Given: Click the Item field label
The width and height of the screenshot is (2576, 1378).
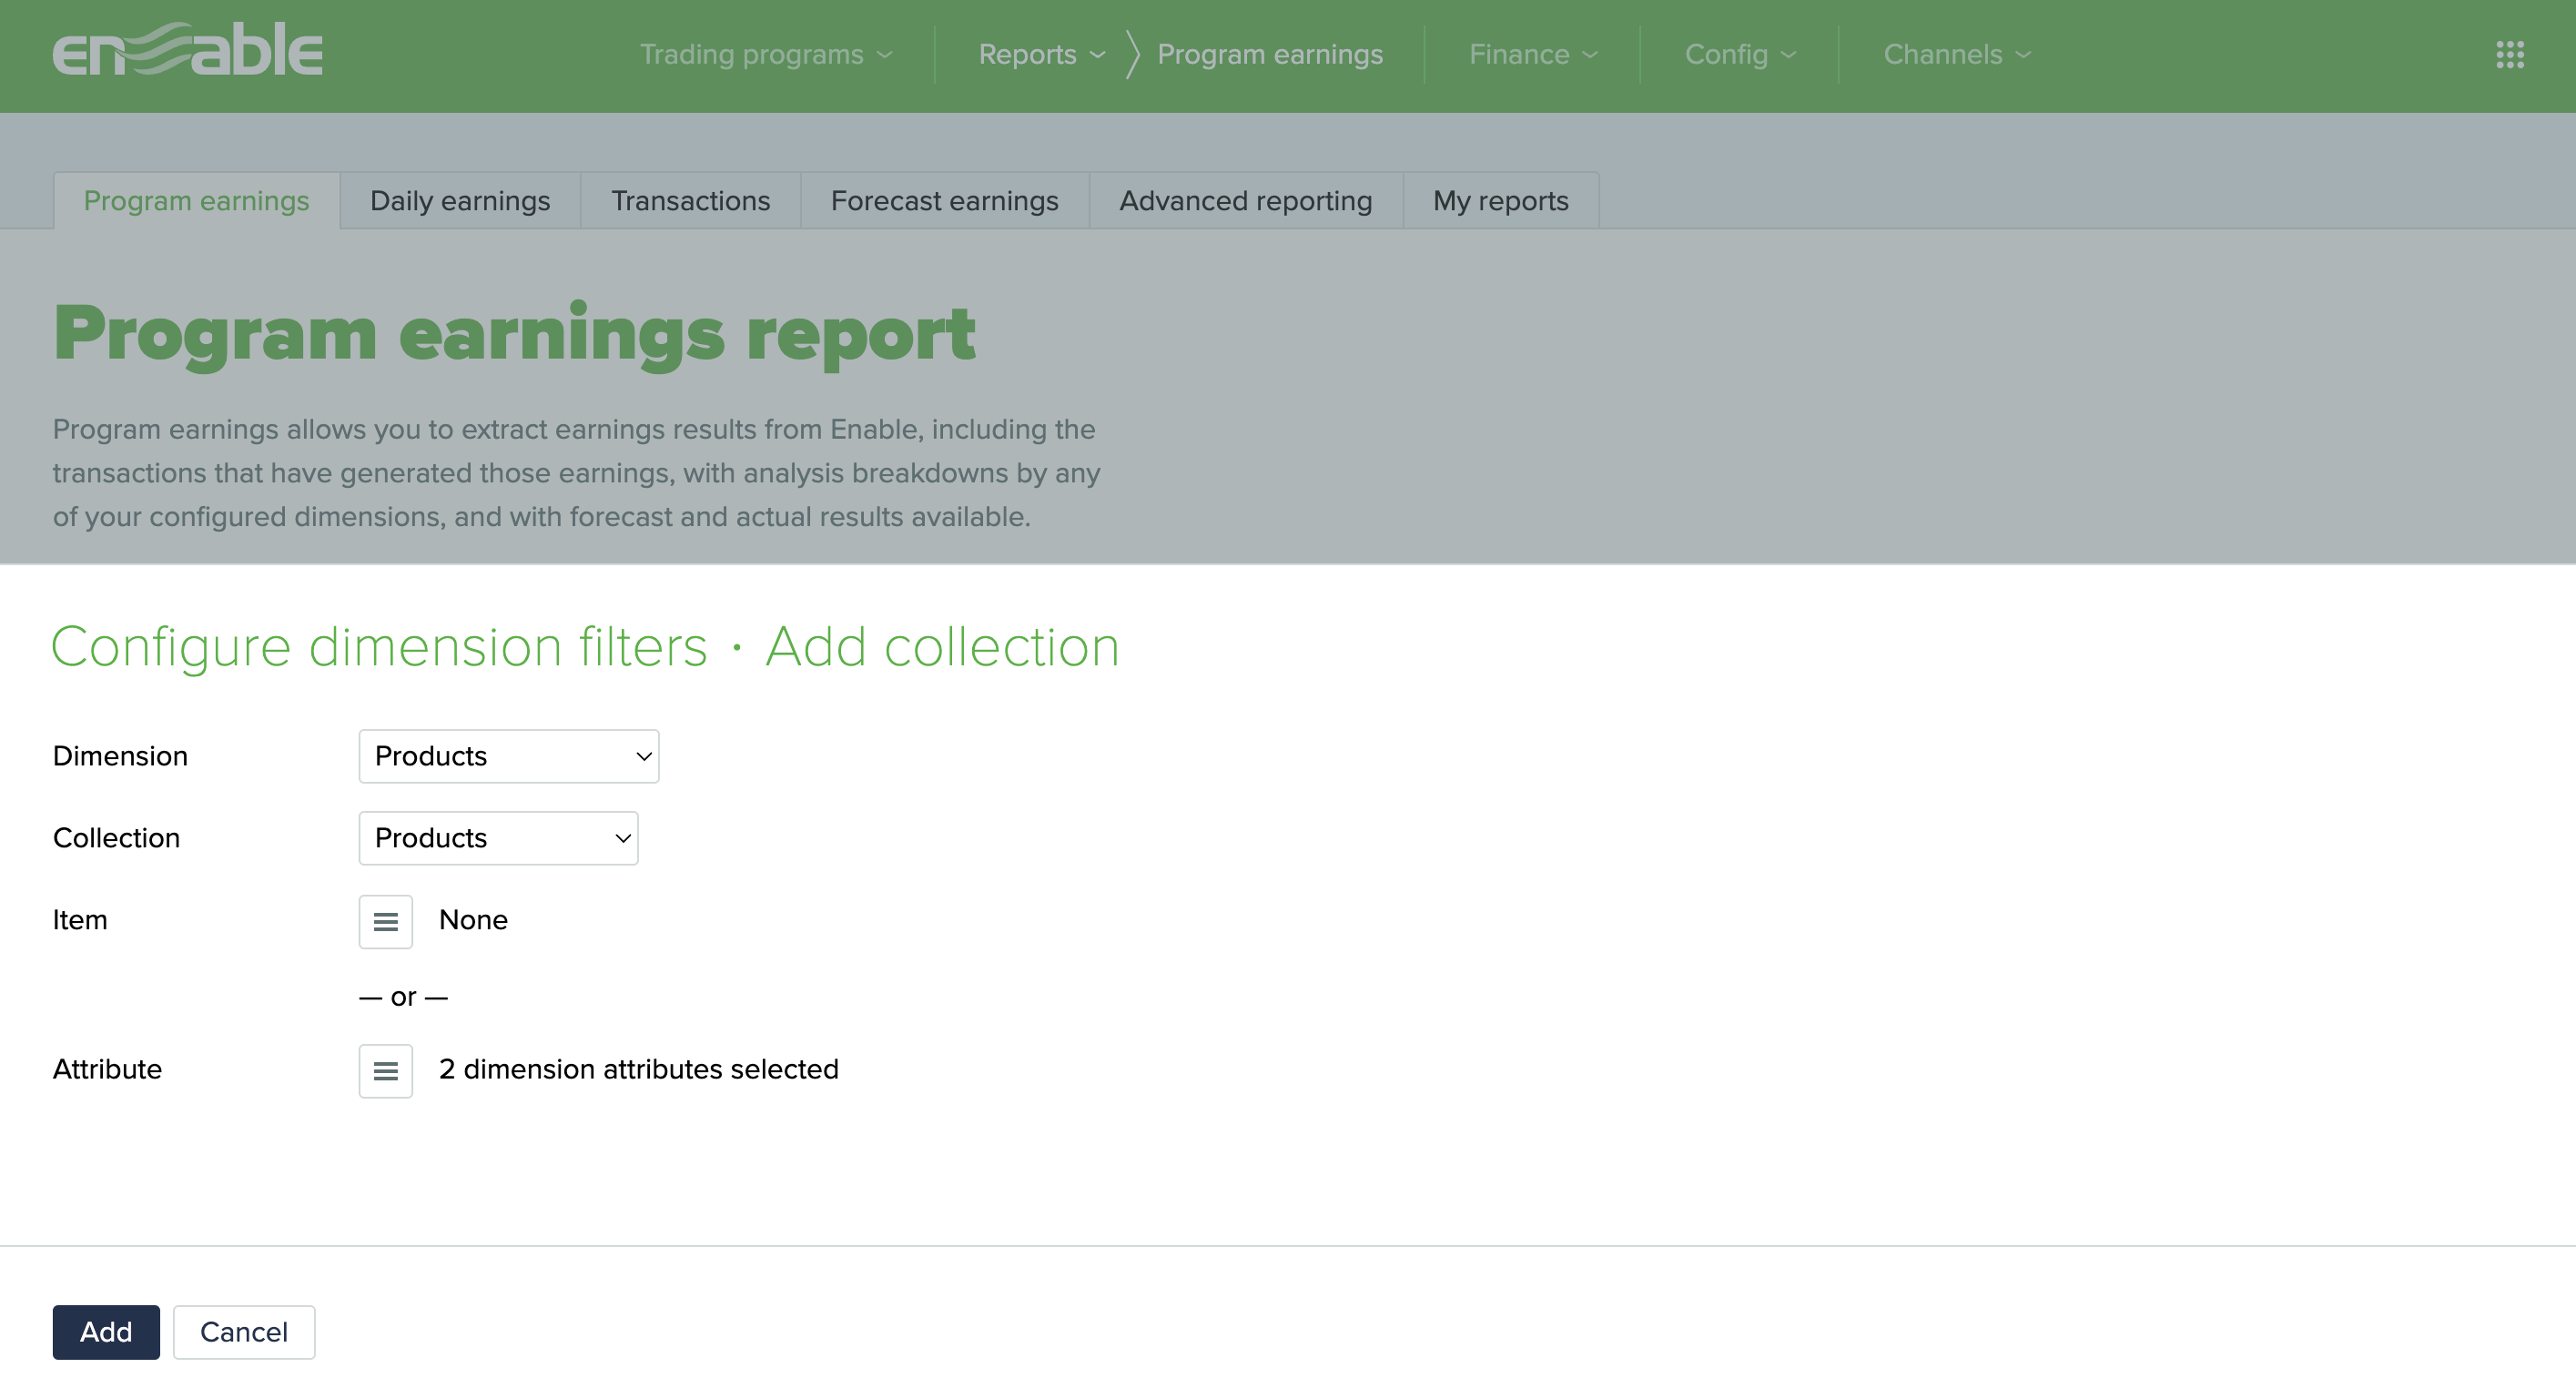Looking at the screenshot, I should (80, 920).
